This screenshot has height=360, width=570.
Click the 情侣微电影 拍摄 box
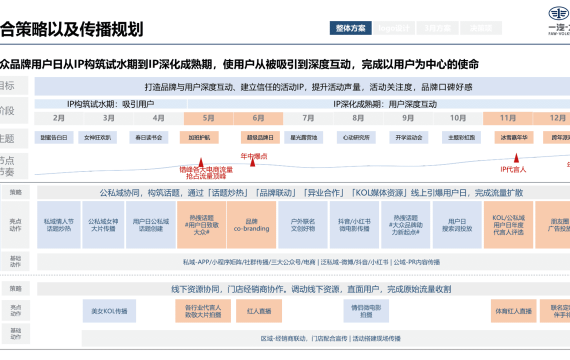(366, 311)
